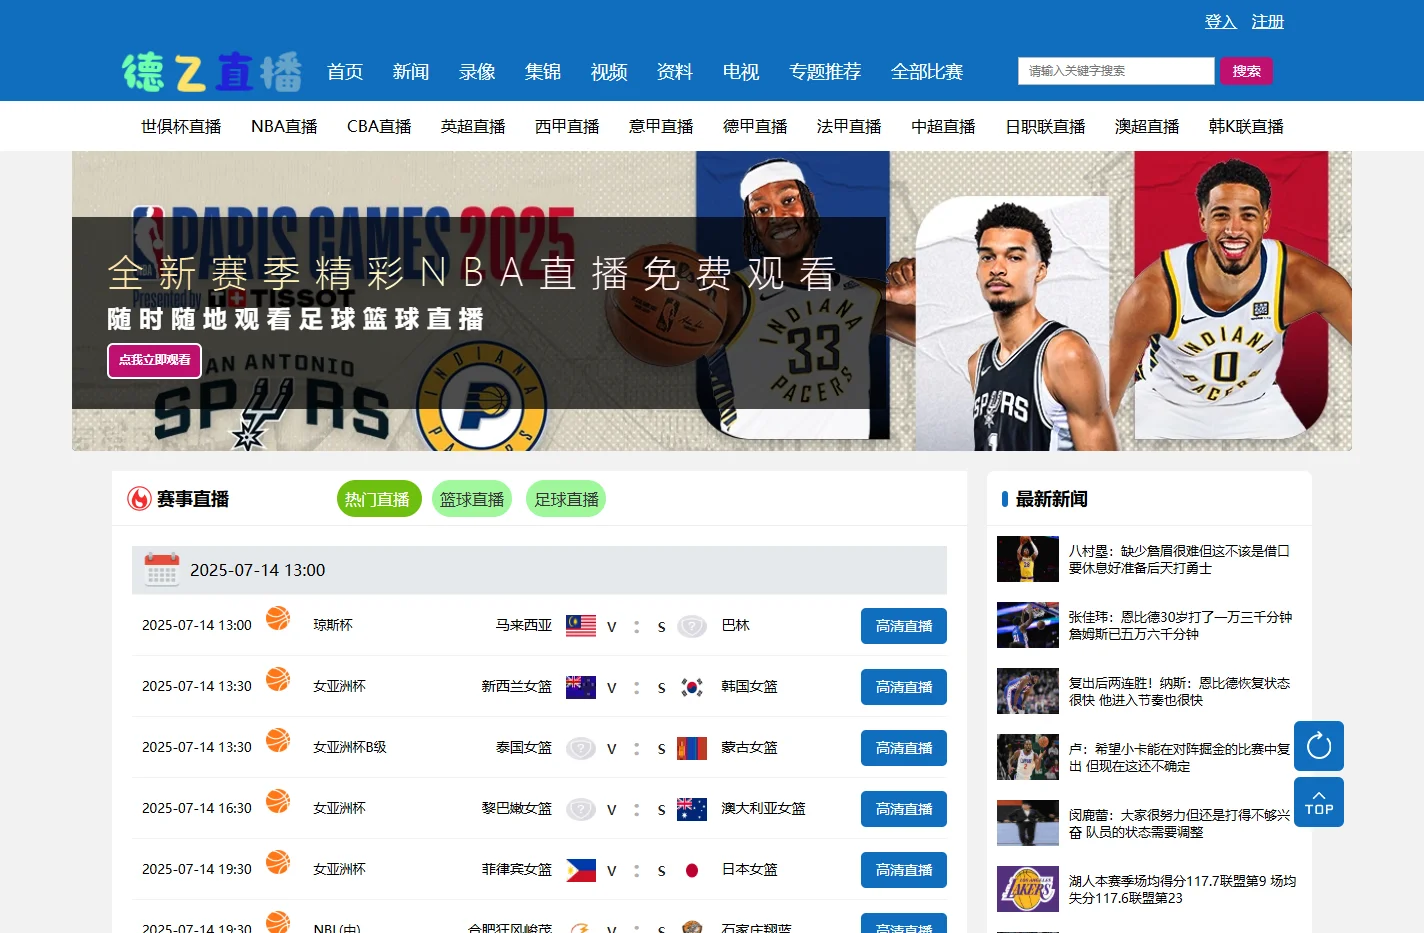Open the 资料 navigation item
Screen dimensions: 1424x933
click(x=675, y=72)
